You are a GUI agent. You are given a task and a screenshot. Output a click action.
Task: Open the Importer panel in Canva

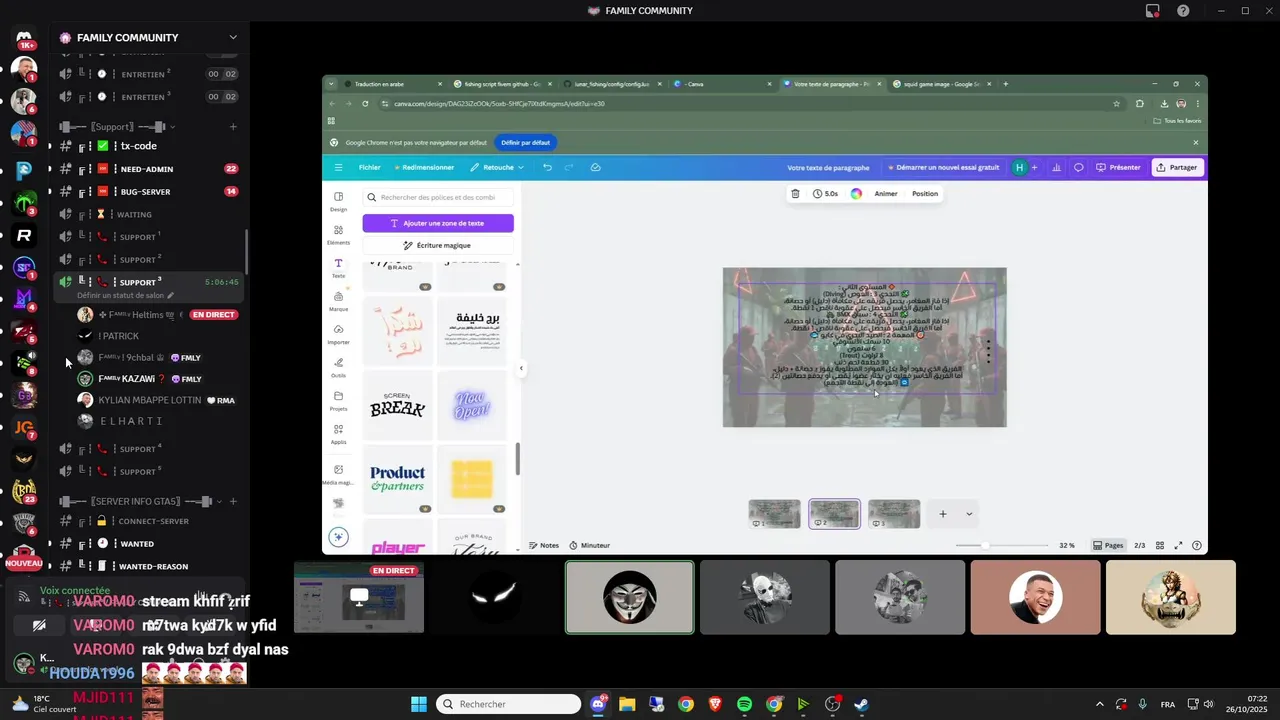(x=338, y=334)
